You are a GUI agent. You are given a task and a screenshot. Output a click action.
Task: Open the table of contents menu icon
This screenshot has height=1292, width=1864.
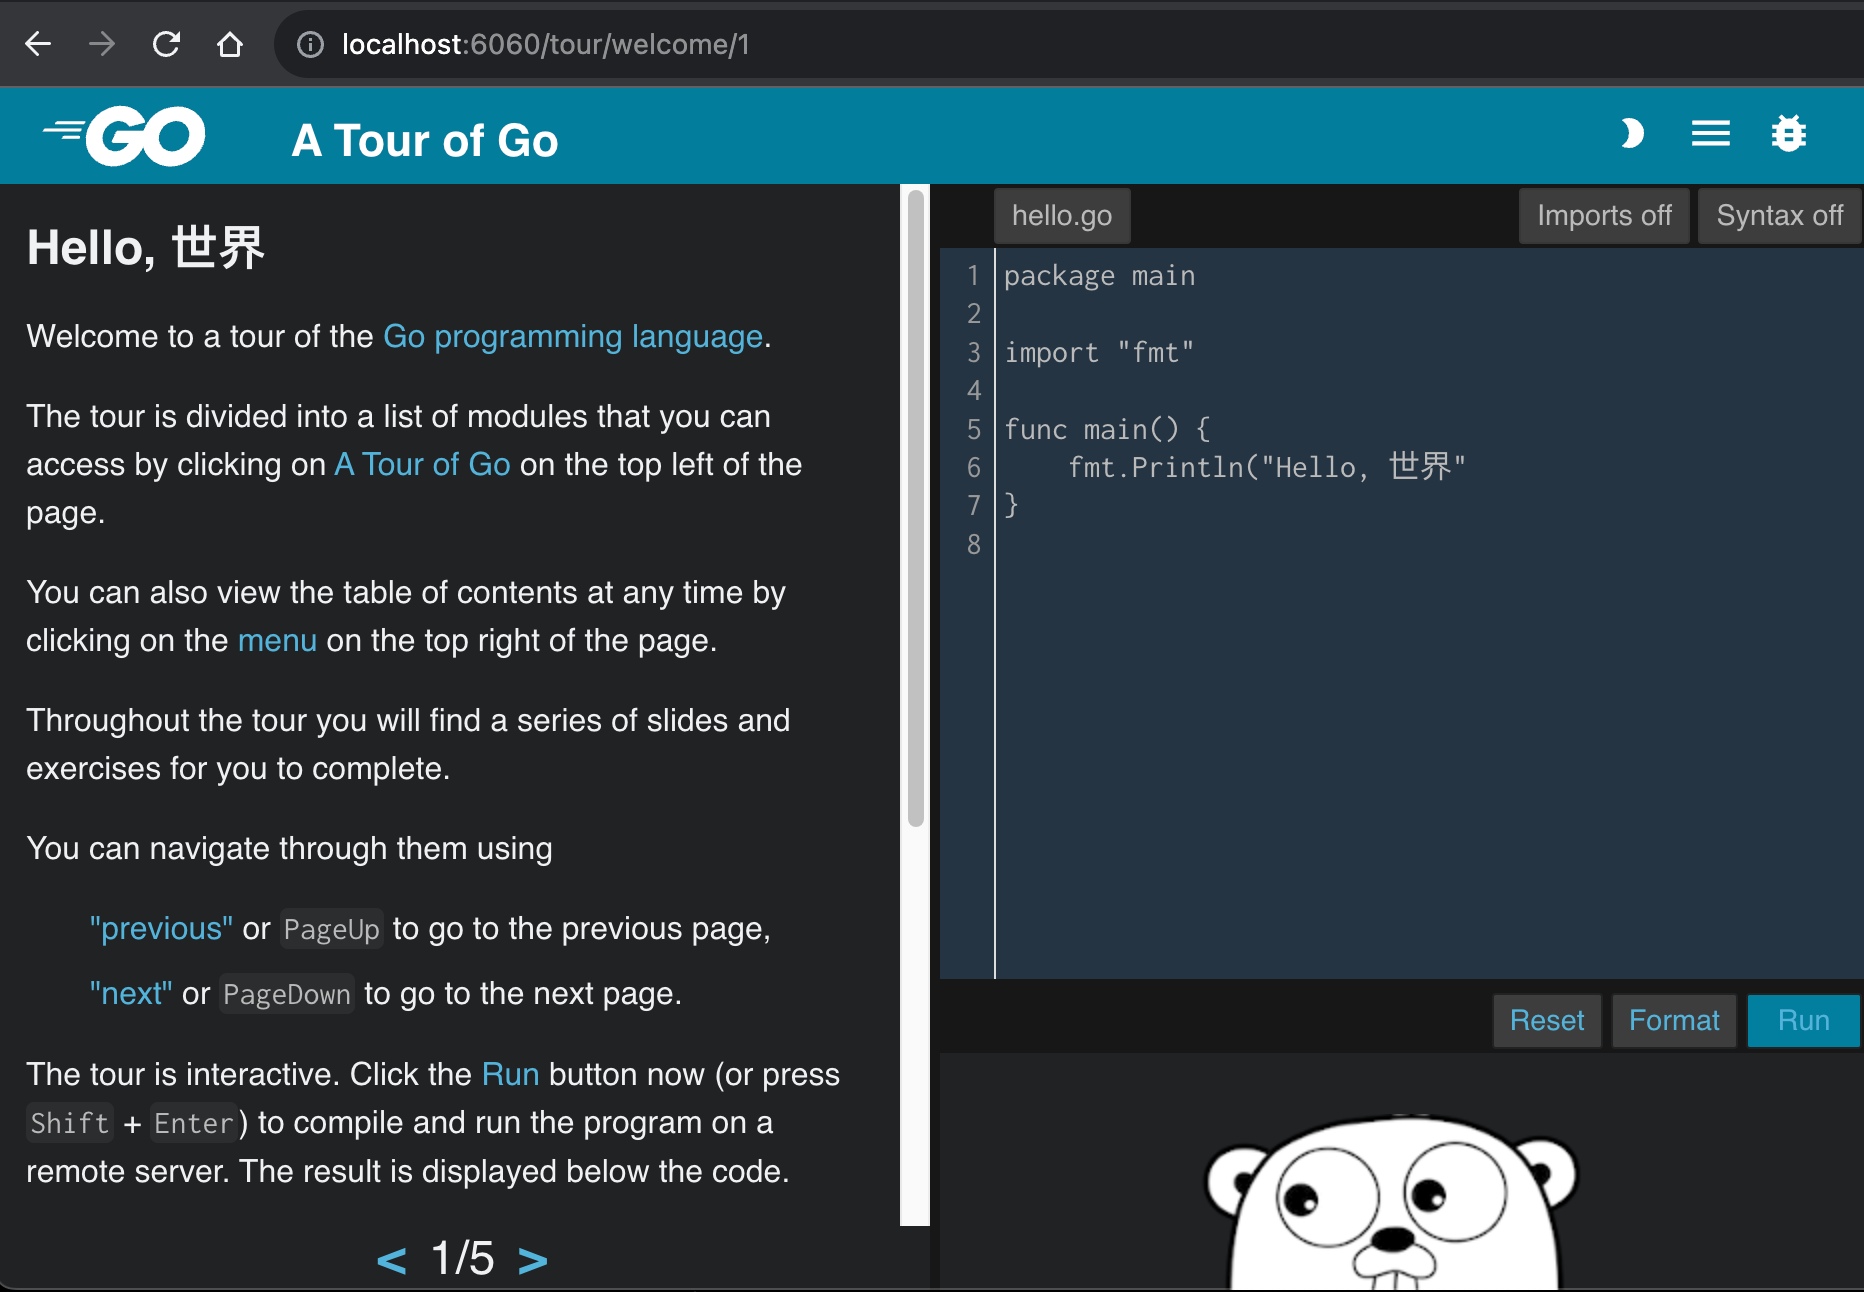click(1710, 133)
